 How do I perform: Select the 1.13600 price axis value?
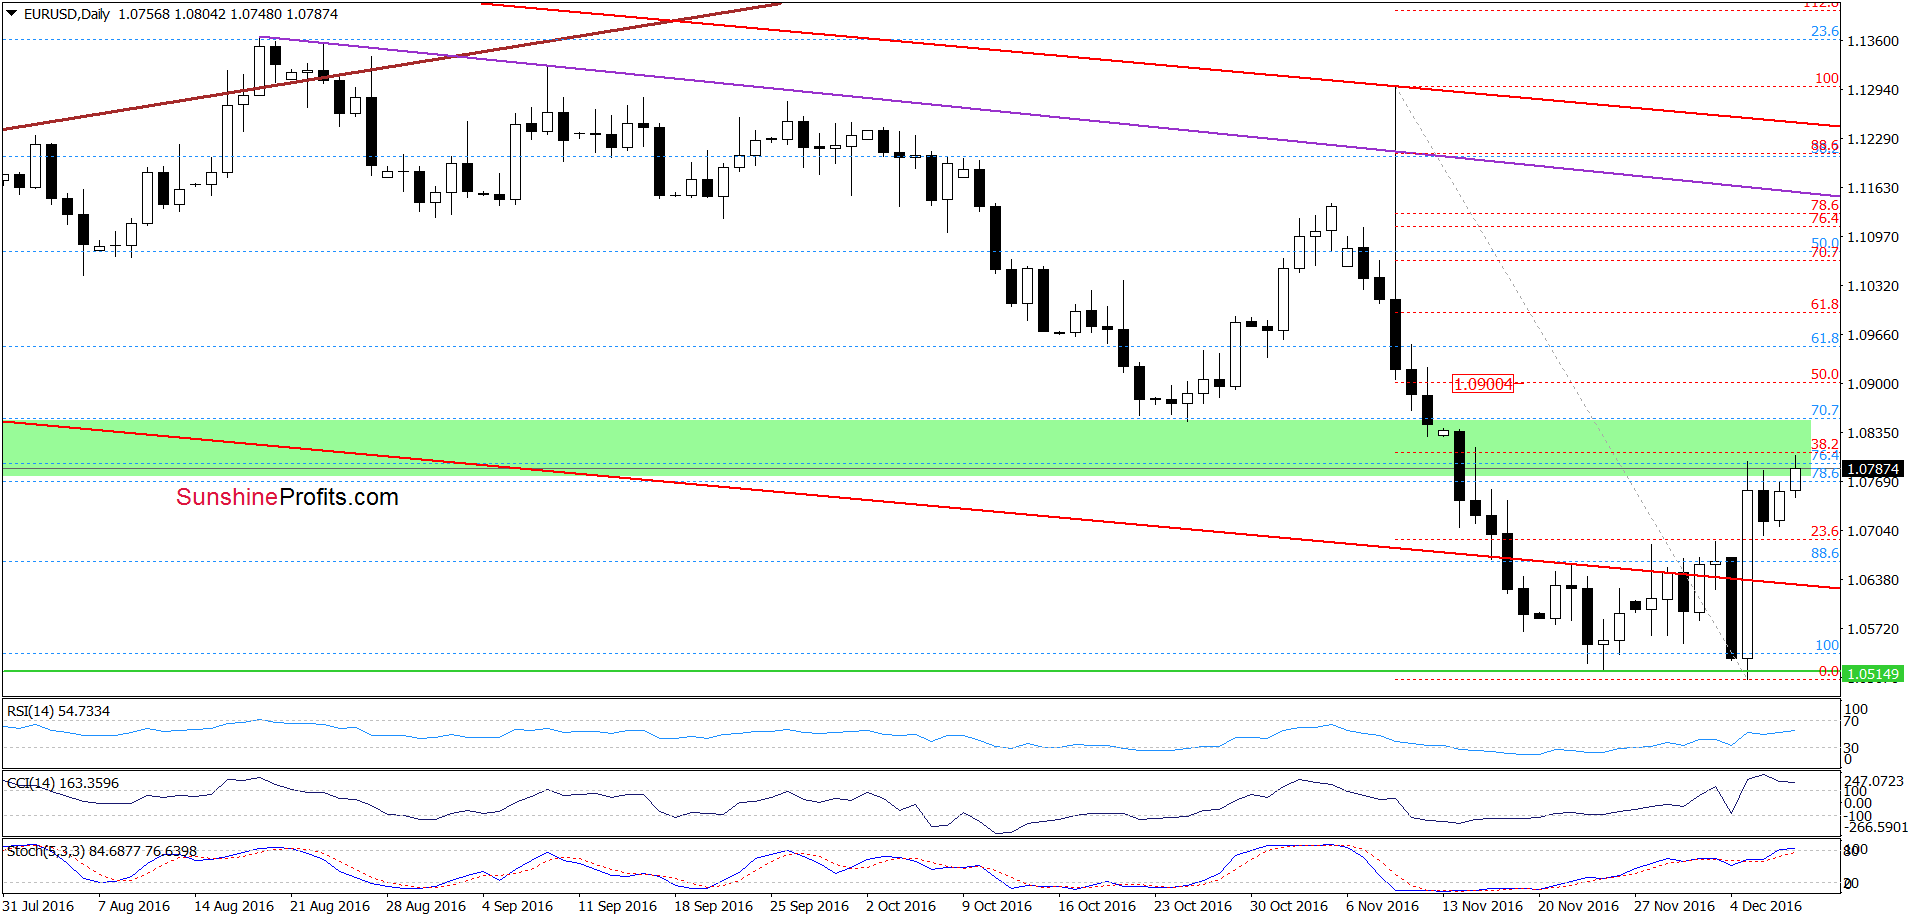coord(1872,41)
